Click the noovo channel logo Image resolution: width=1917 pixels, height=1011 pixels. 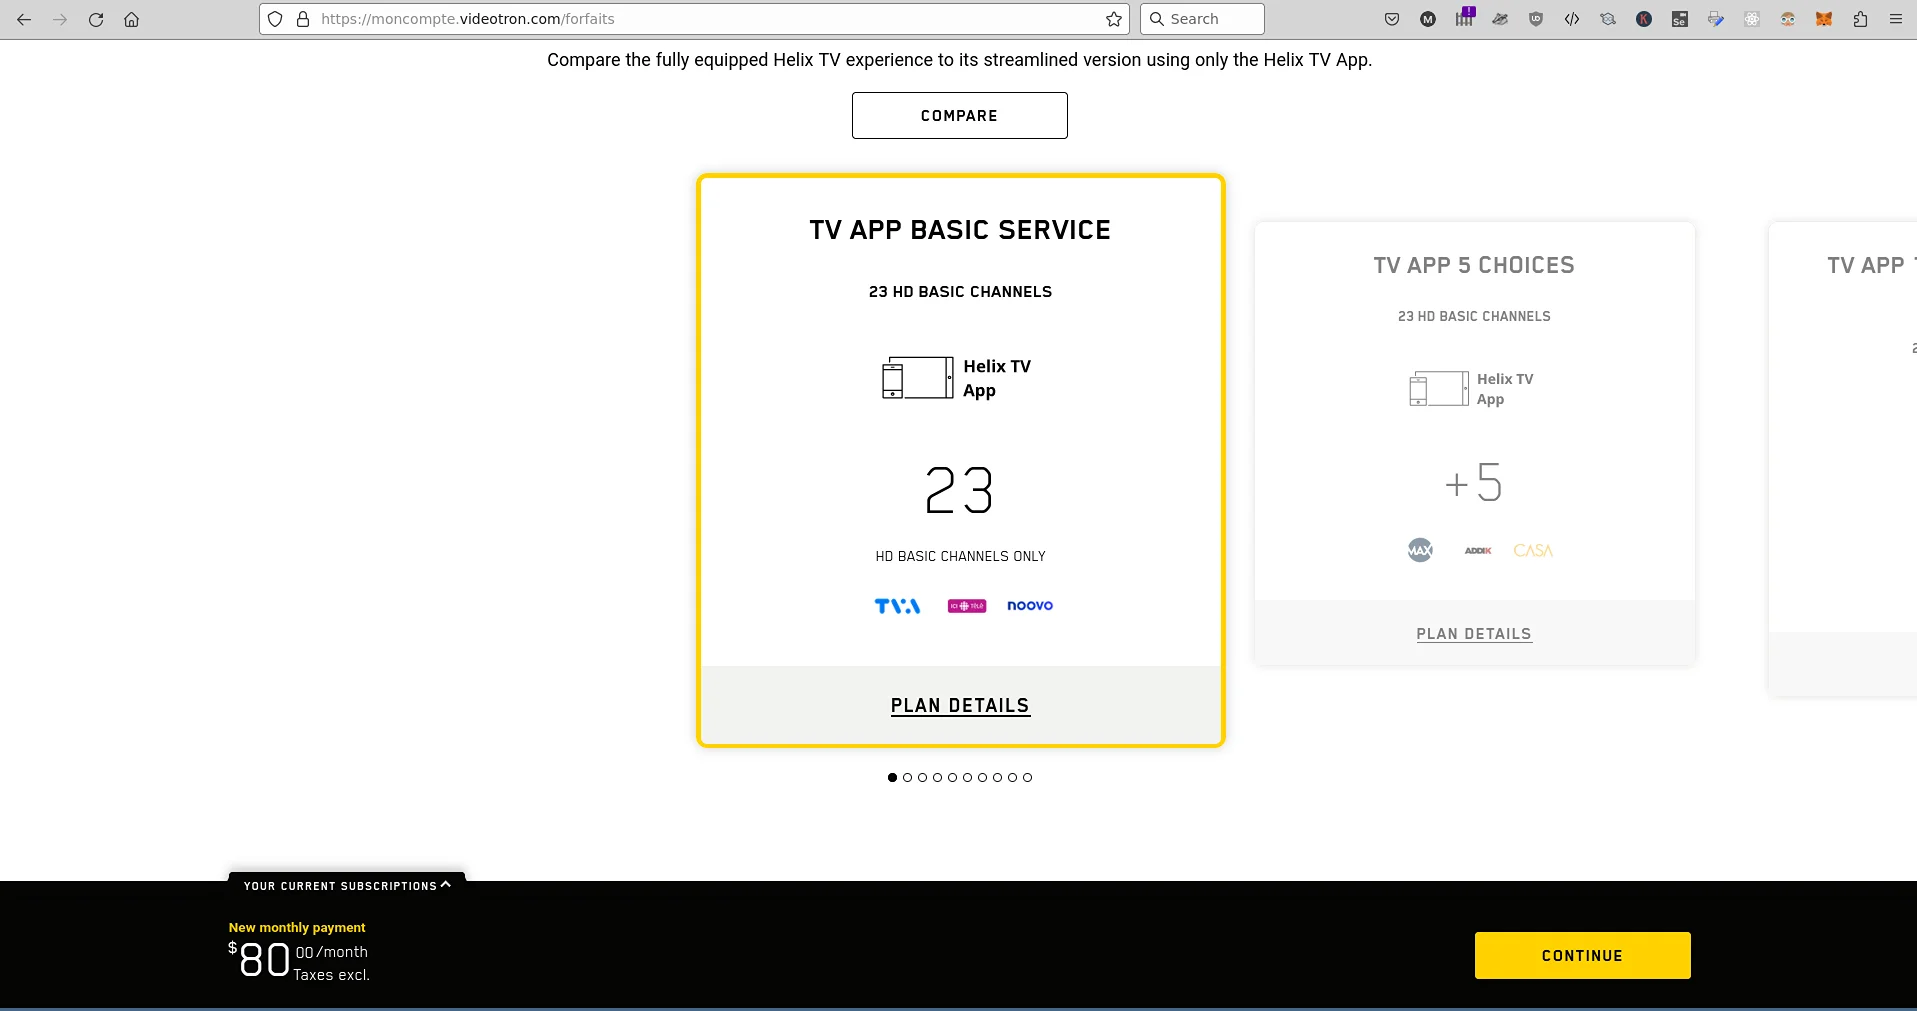click(x=1029, y=606)
